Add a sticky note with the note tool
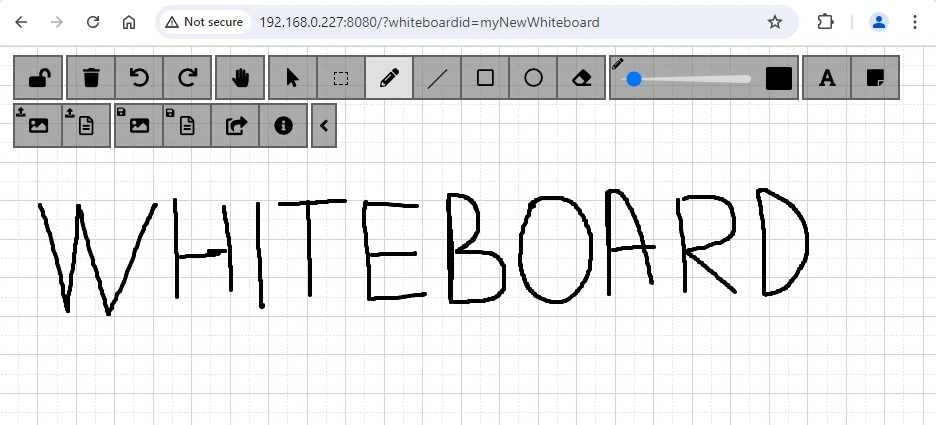This screenshot has width=936, height=425. click(x=875, y=77)
